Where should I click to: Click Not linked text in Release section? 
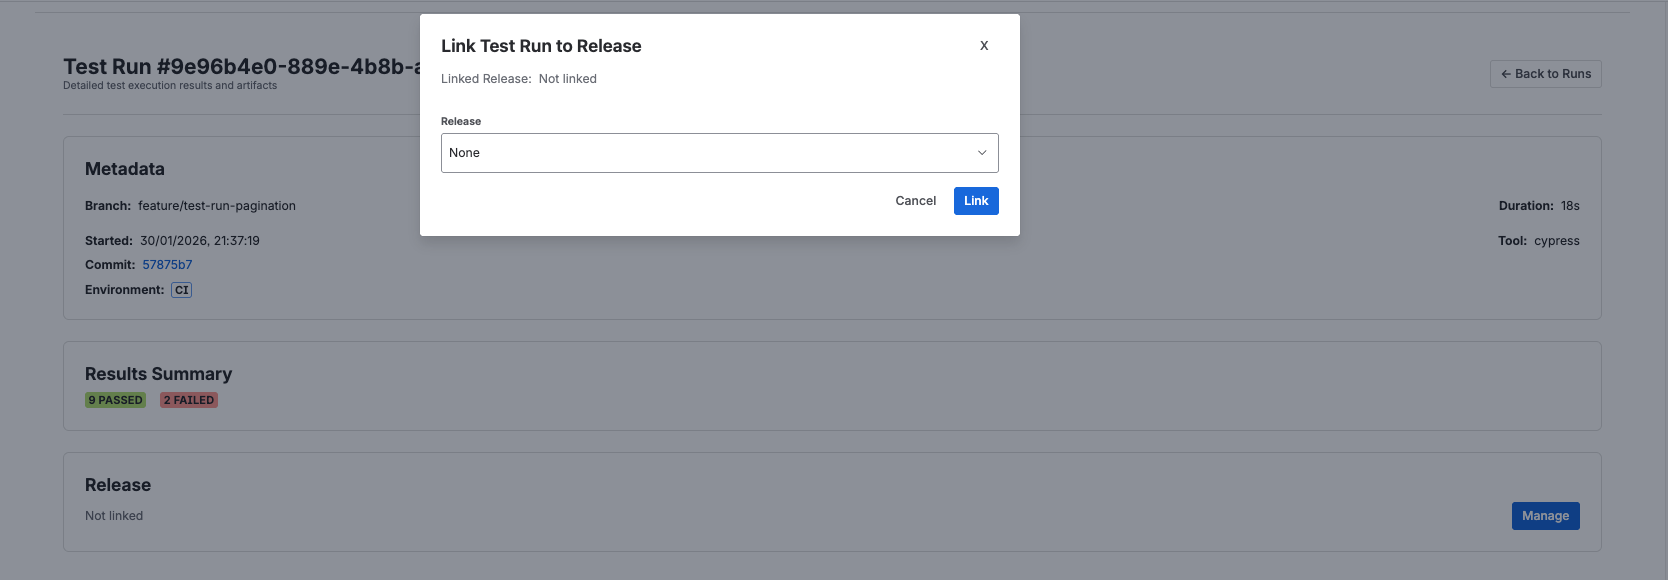tap(114, 516)
